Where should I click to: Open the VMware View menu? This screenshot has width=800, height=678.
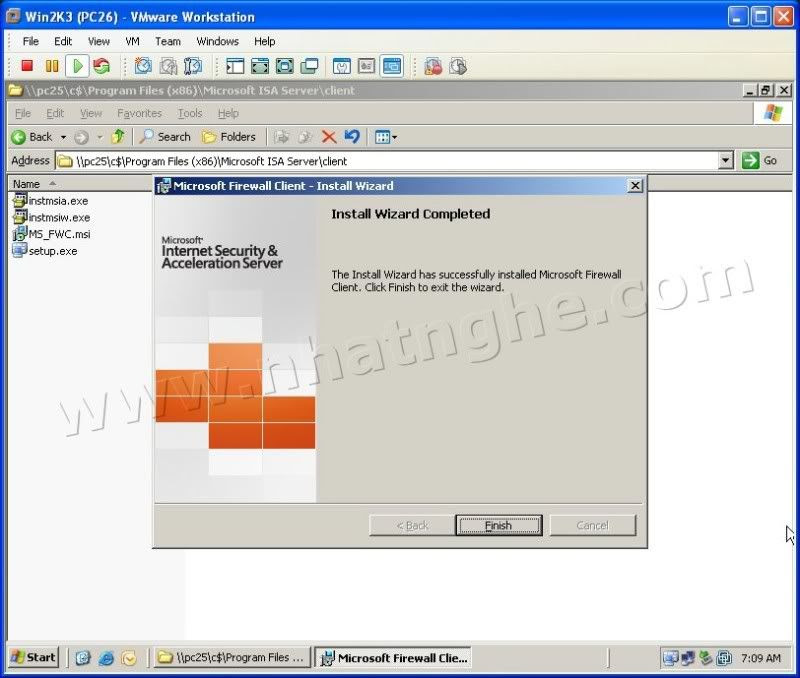[x=98, y=41]
